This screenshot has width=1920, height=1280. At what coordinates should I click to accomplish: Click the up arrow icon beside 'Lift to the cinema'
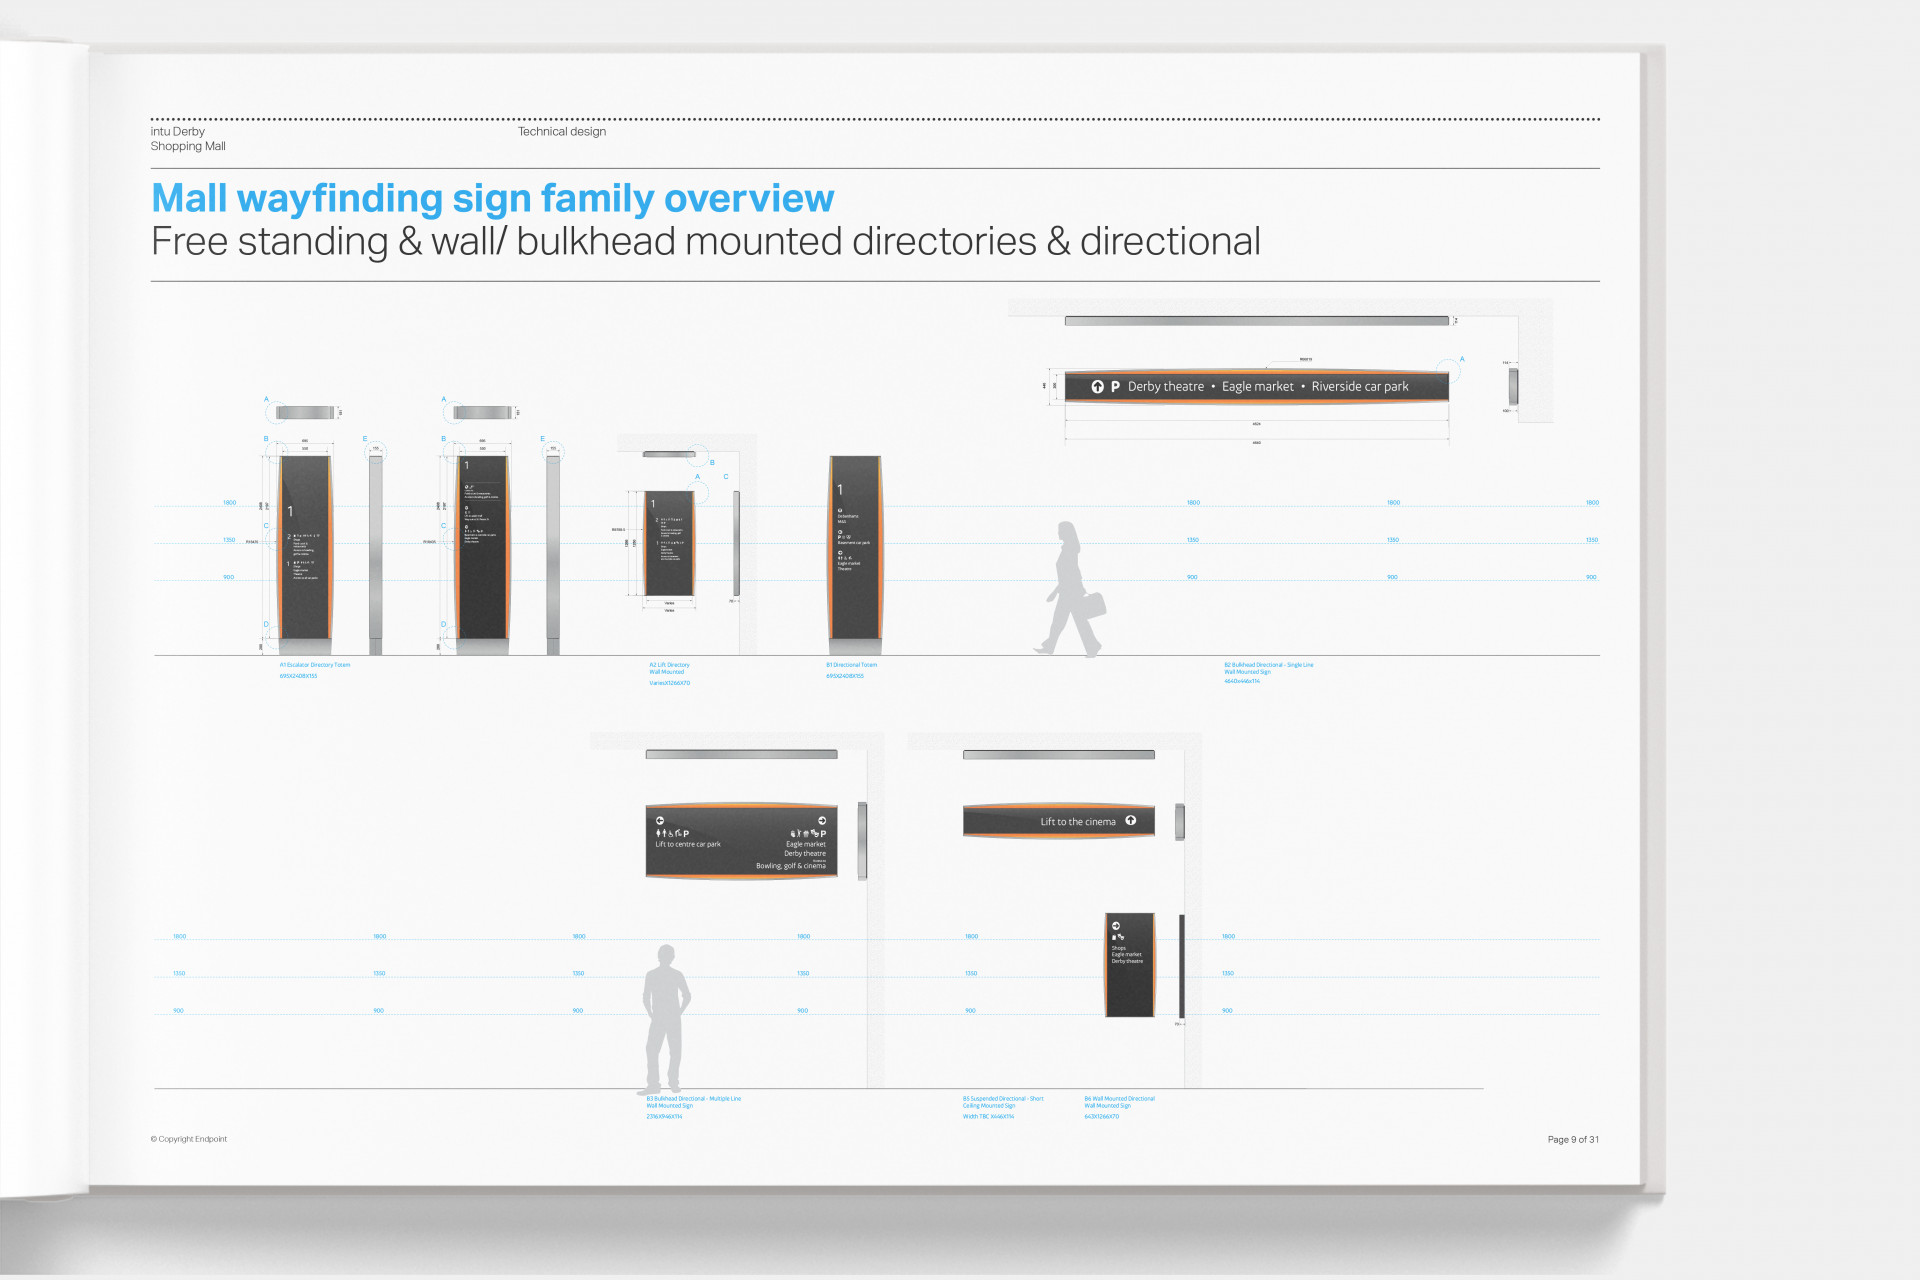(1131, 821)
